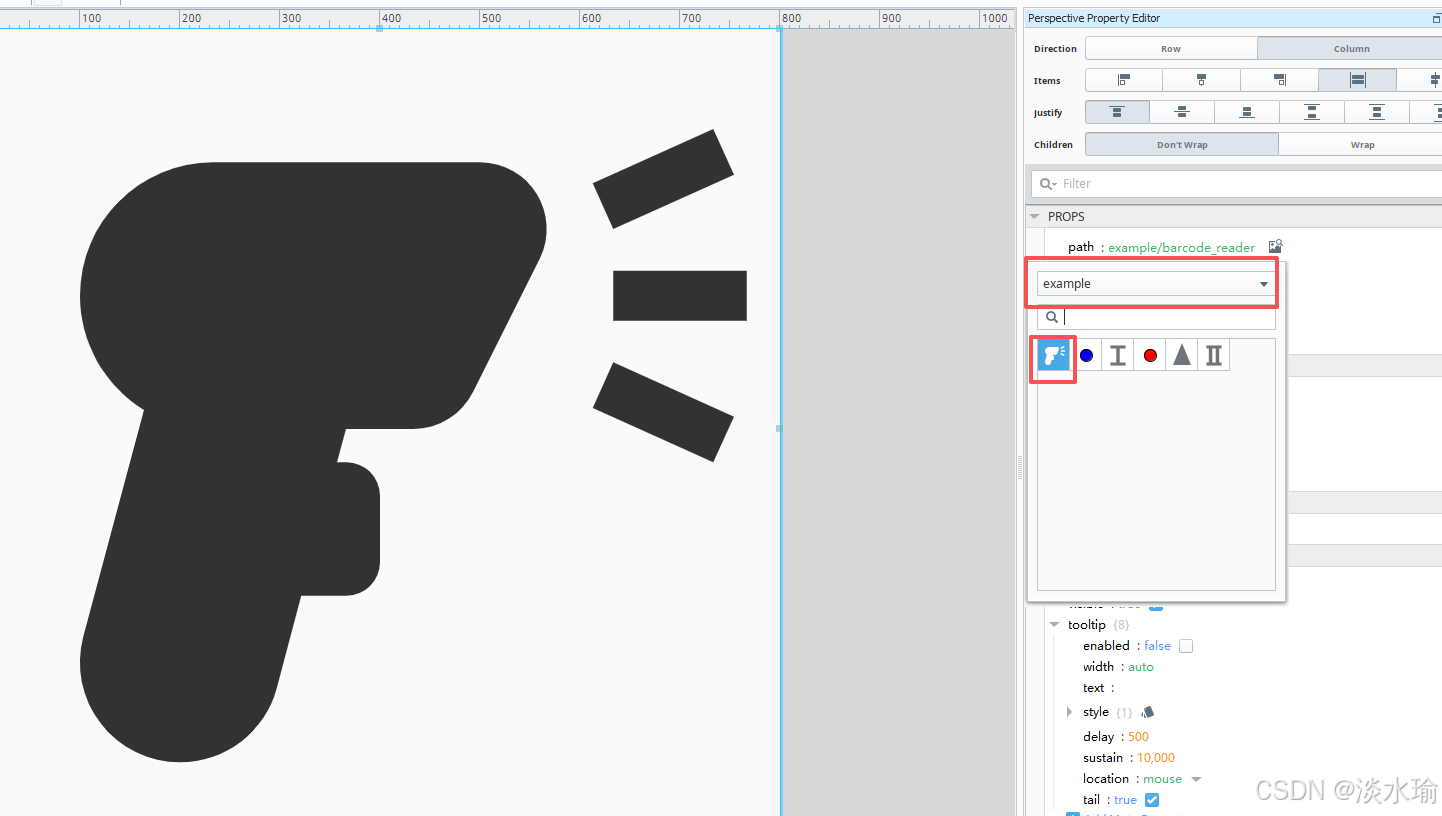Pick the blue circle icon
Viewport: 1442px width, 816px height.
pyautogui.click(x=1086, y=355)
